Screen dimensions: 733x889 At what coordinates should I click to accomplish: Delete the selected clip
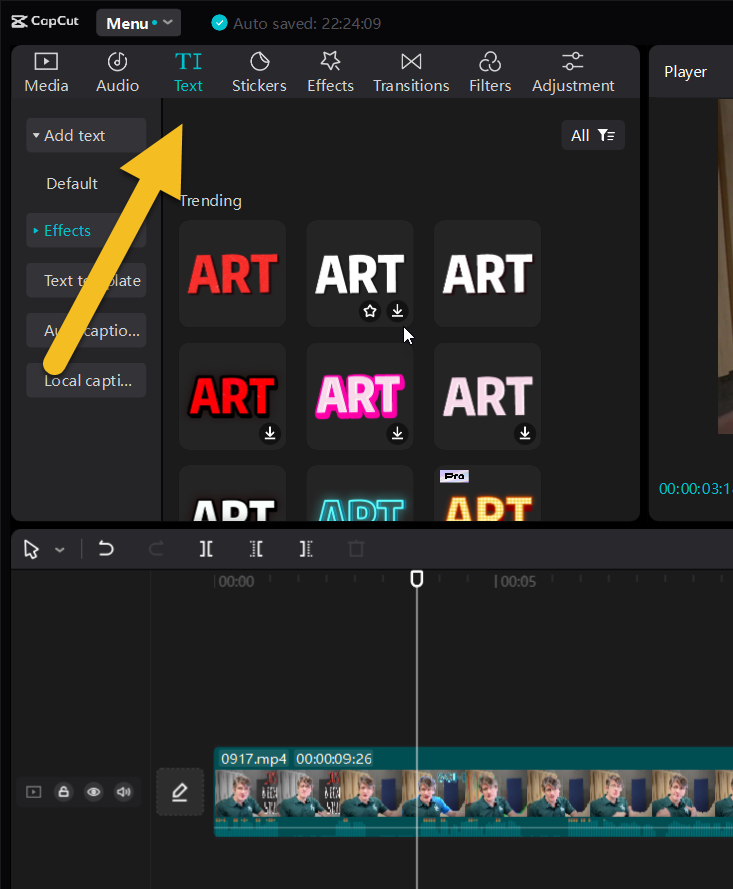(356, 549)
